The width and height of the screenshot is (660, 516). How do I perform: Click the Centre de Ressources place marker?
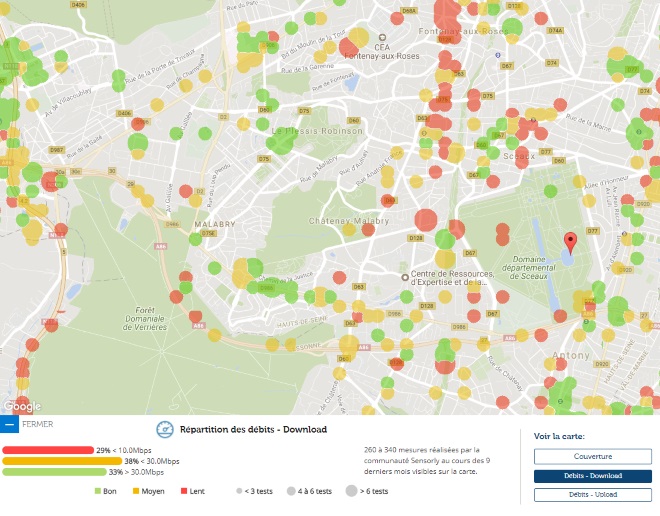coord(404,277)
